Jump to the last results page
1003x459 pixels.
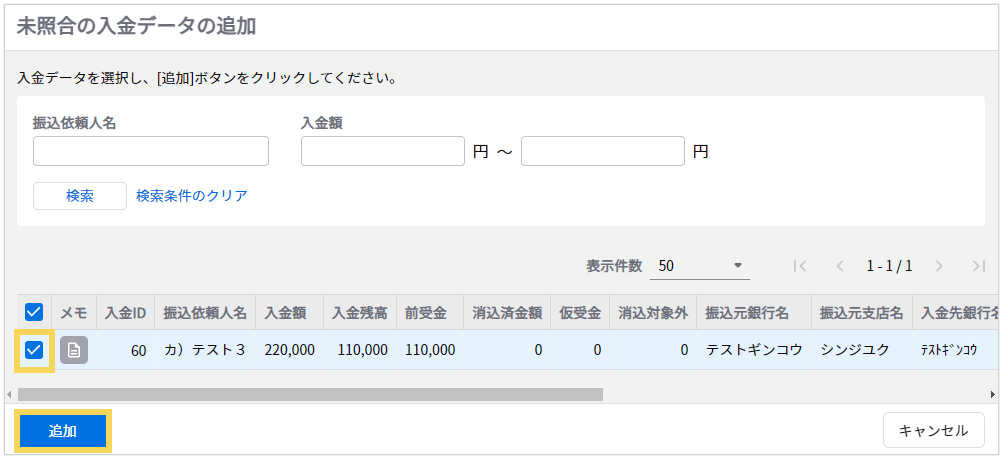[x=979, y=266]
